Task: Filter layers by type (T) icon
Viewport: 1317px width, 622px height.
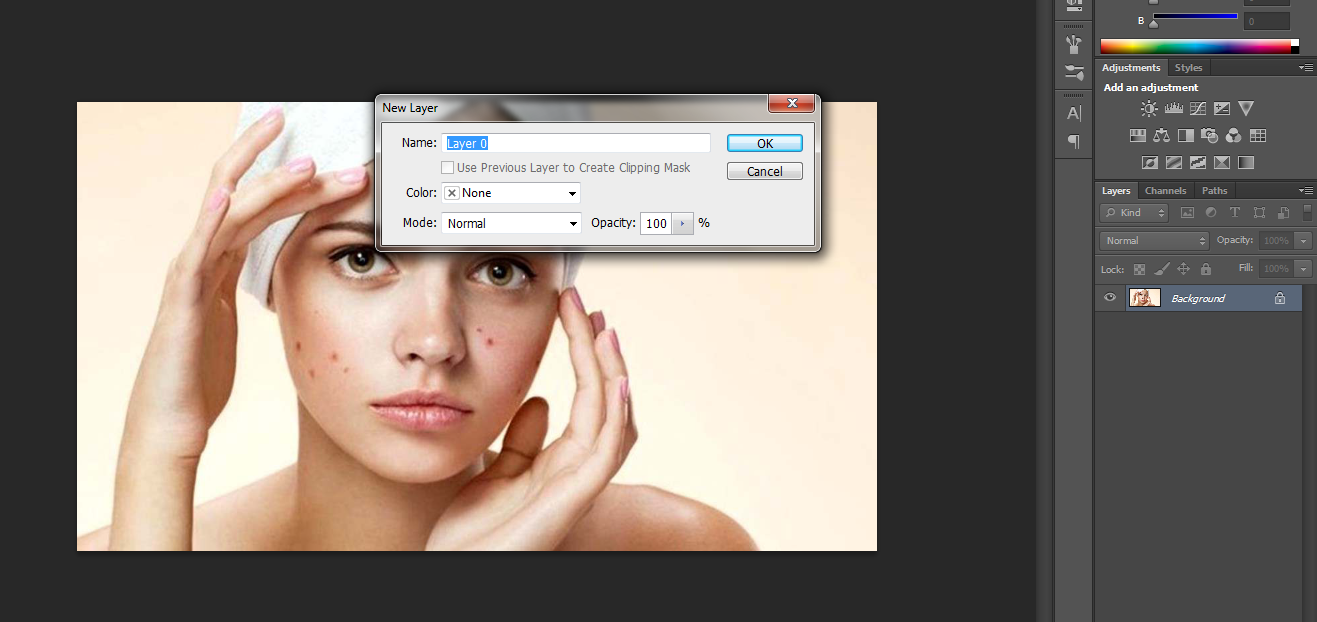Action: (x=1234, y=213)
